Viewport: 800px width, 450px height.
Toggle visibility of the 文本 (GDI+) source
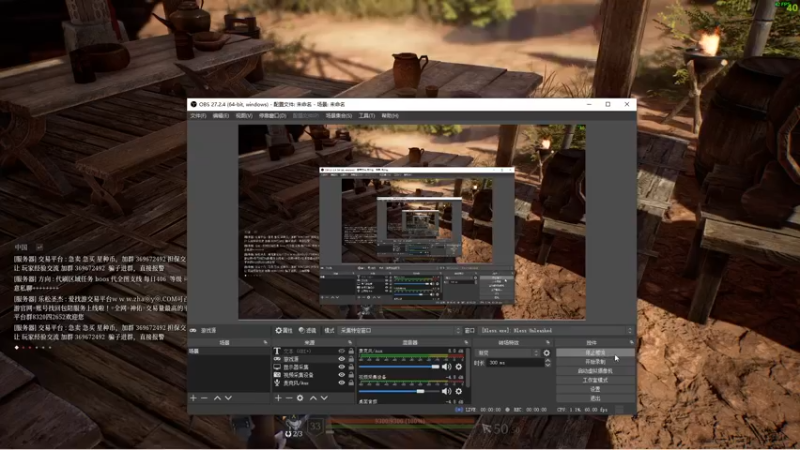tap(341, 351)
